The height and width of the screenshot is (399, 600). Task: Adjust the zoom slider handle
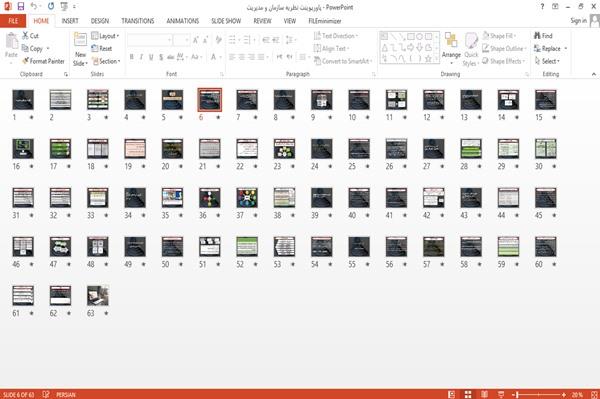coord(517,394)
